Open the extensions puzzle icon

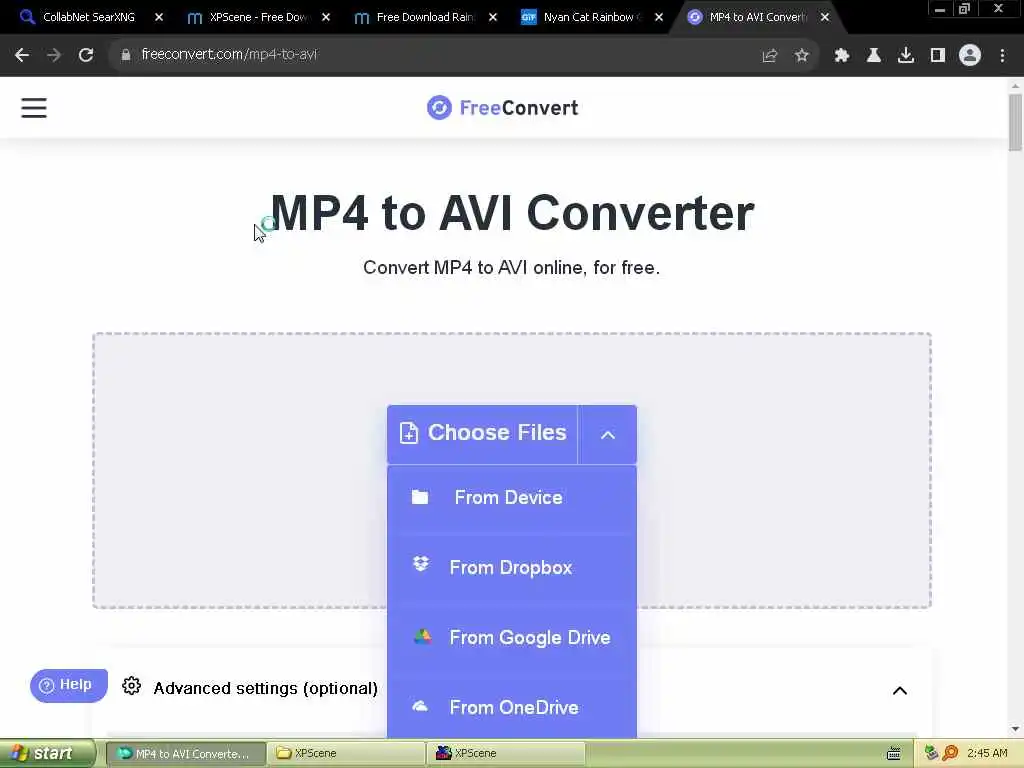842,56
